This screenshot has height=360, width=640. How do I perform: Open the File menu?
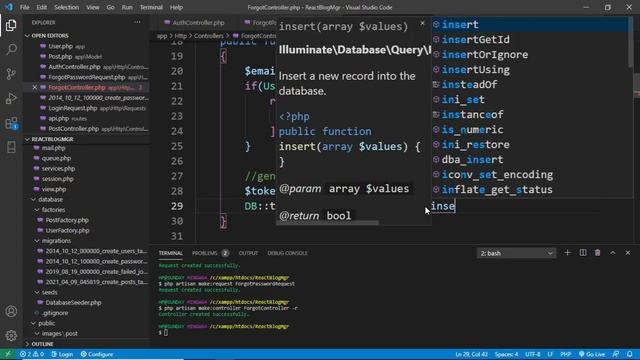click(x=24, y=7)
